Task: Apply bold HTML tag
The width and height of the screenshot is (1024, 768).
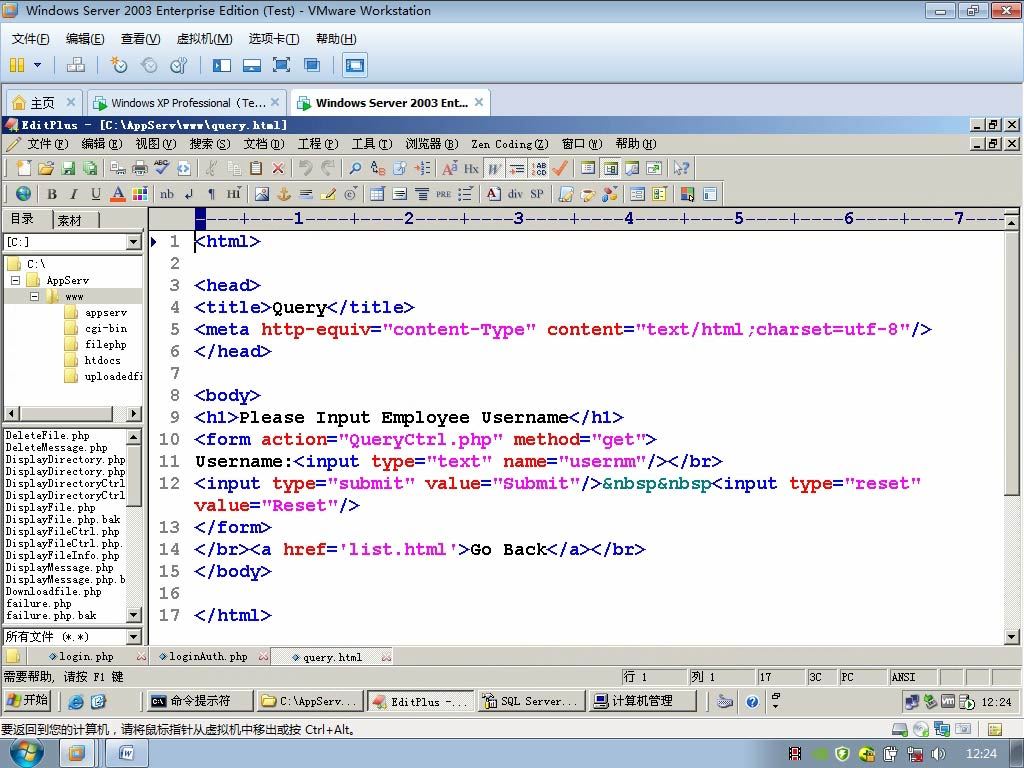Action: (x=52, y=194)
